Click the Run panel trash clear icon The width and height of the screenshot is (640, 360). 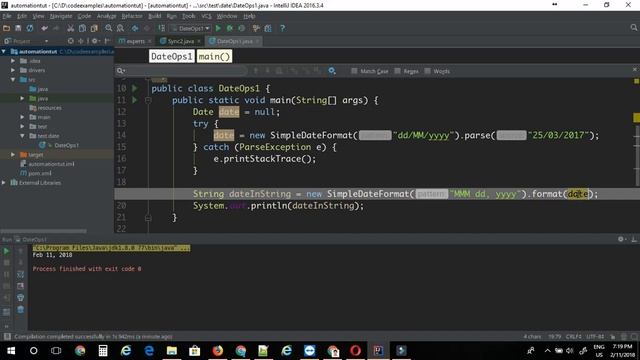(20, 310)
